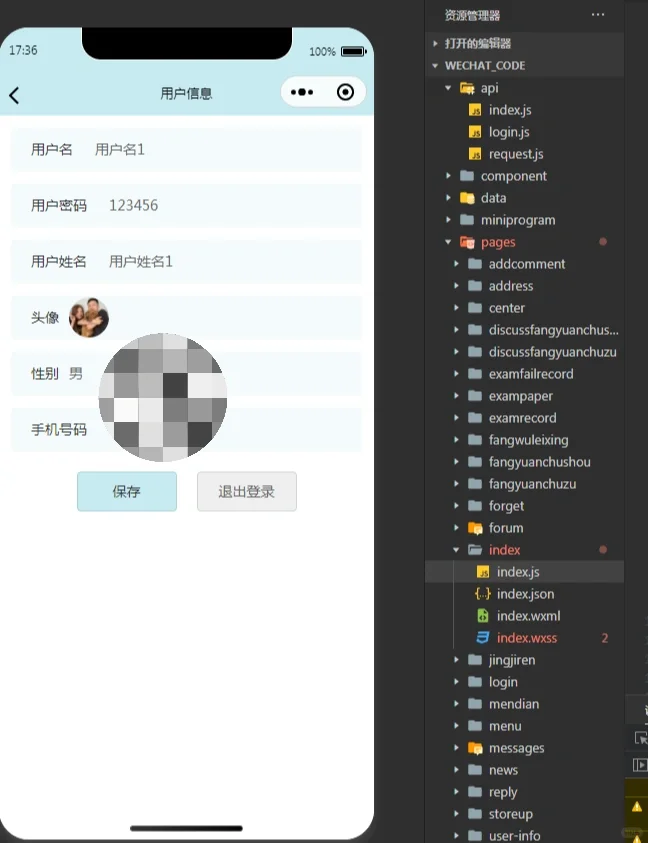
Task: Click the api folder icon
Action: pos(467,88)
